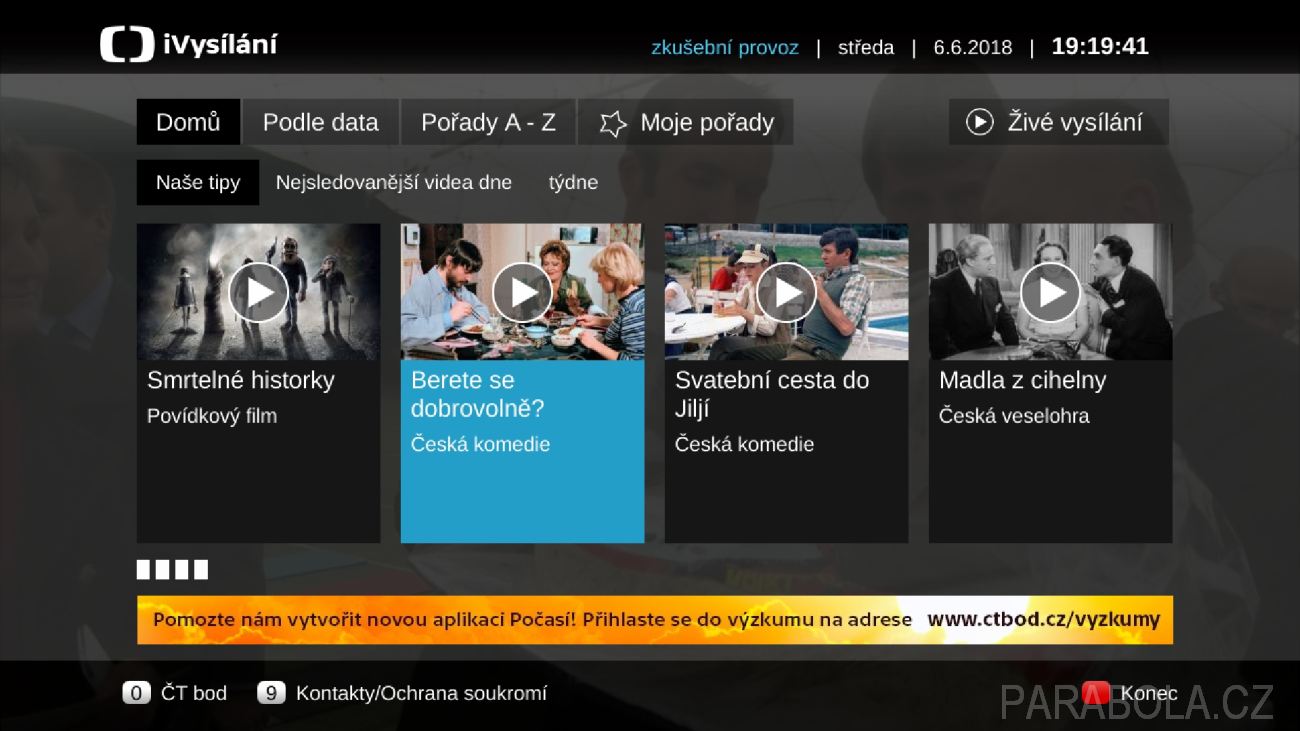
Task: Switch to Podle data tab
Action: 320,122
